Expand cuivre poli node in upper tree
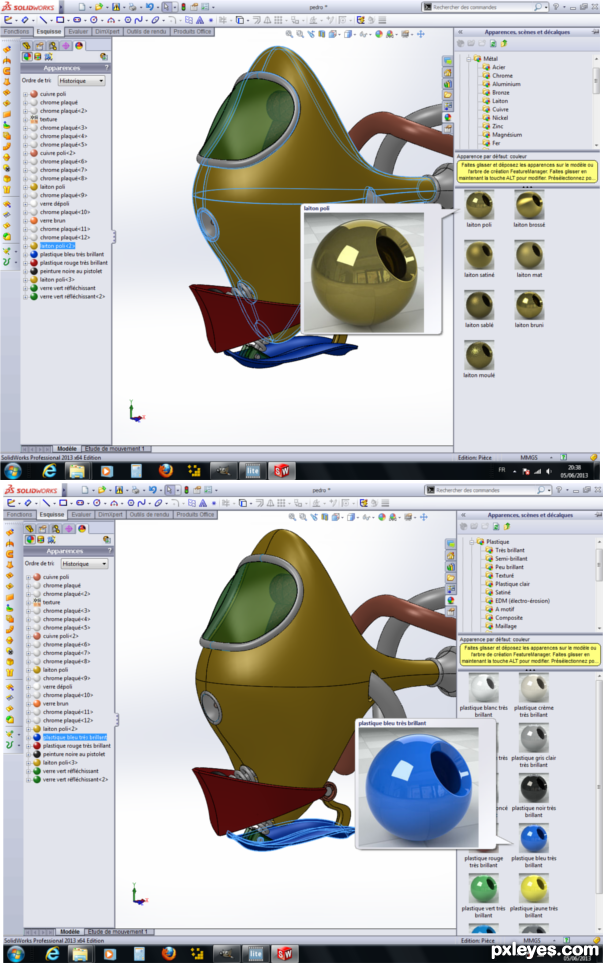The height and width of the screenshot is (963, 603). [x=25, y=94]
